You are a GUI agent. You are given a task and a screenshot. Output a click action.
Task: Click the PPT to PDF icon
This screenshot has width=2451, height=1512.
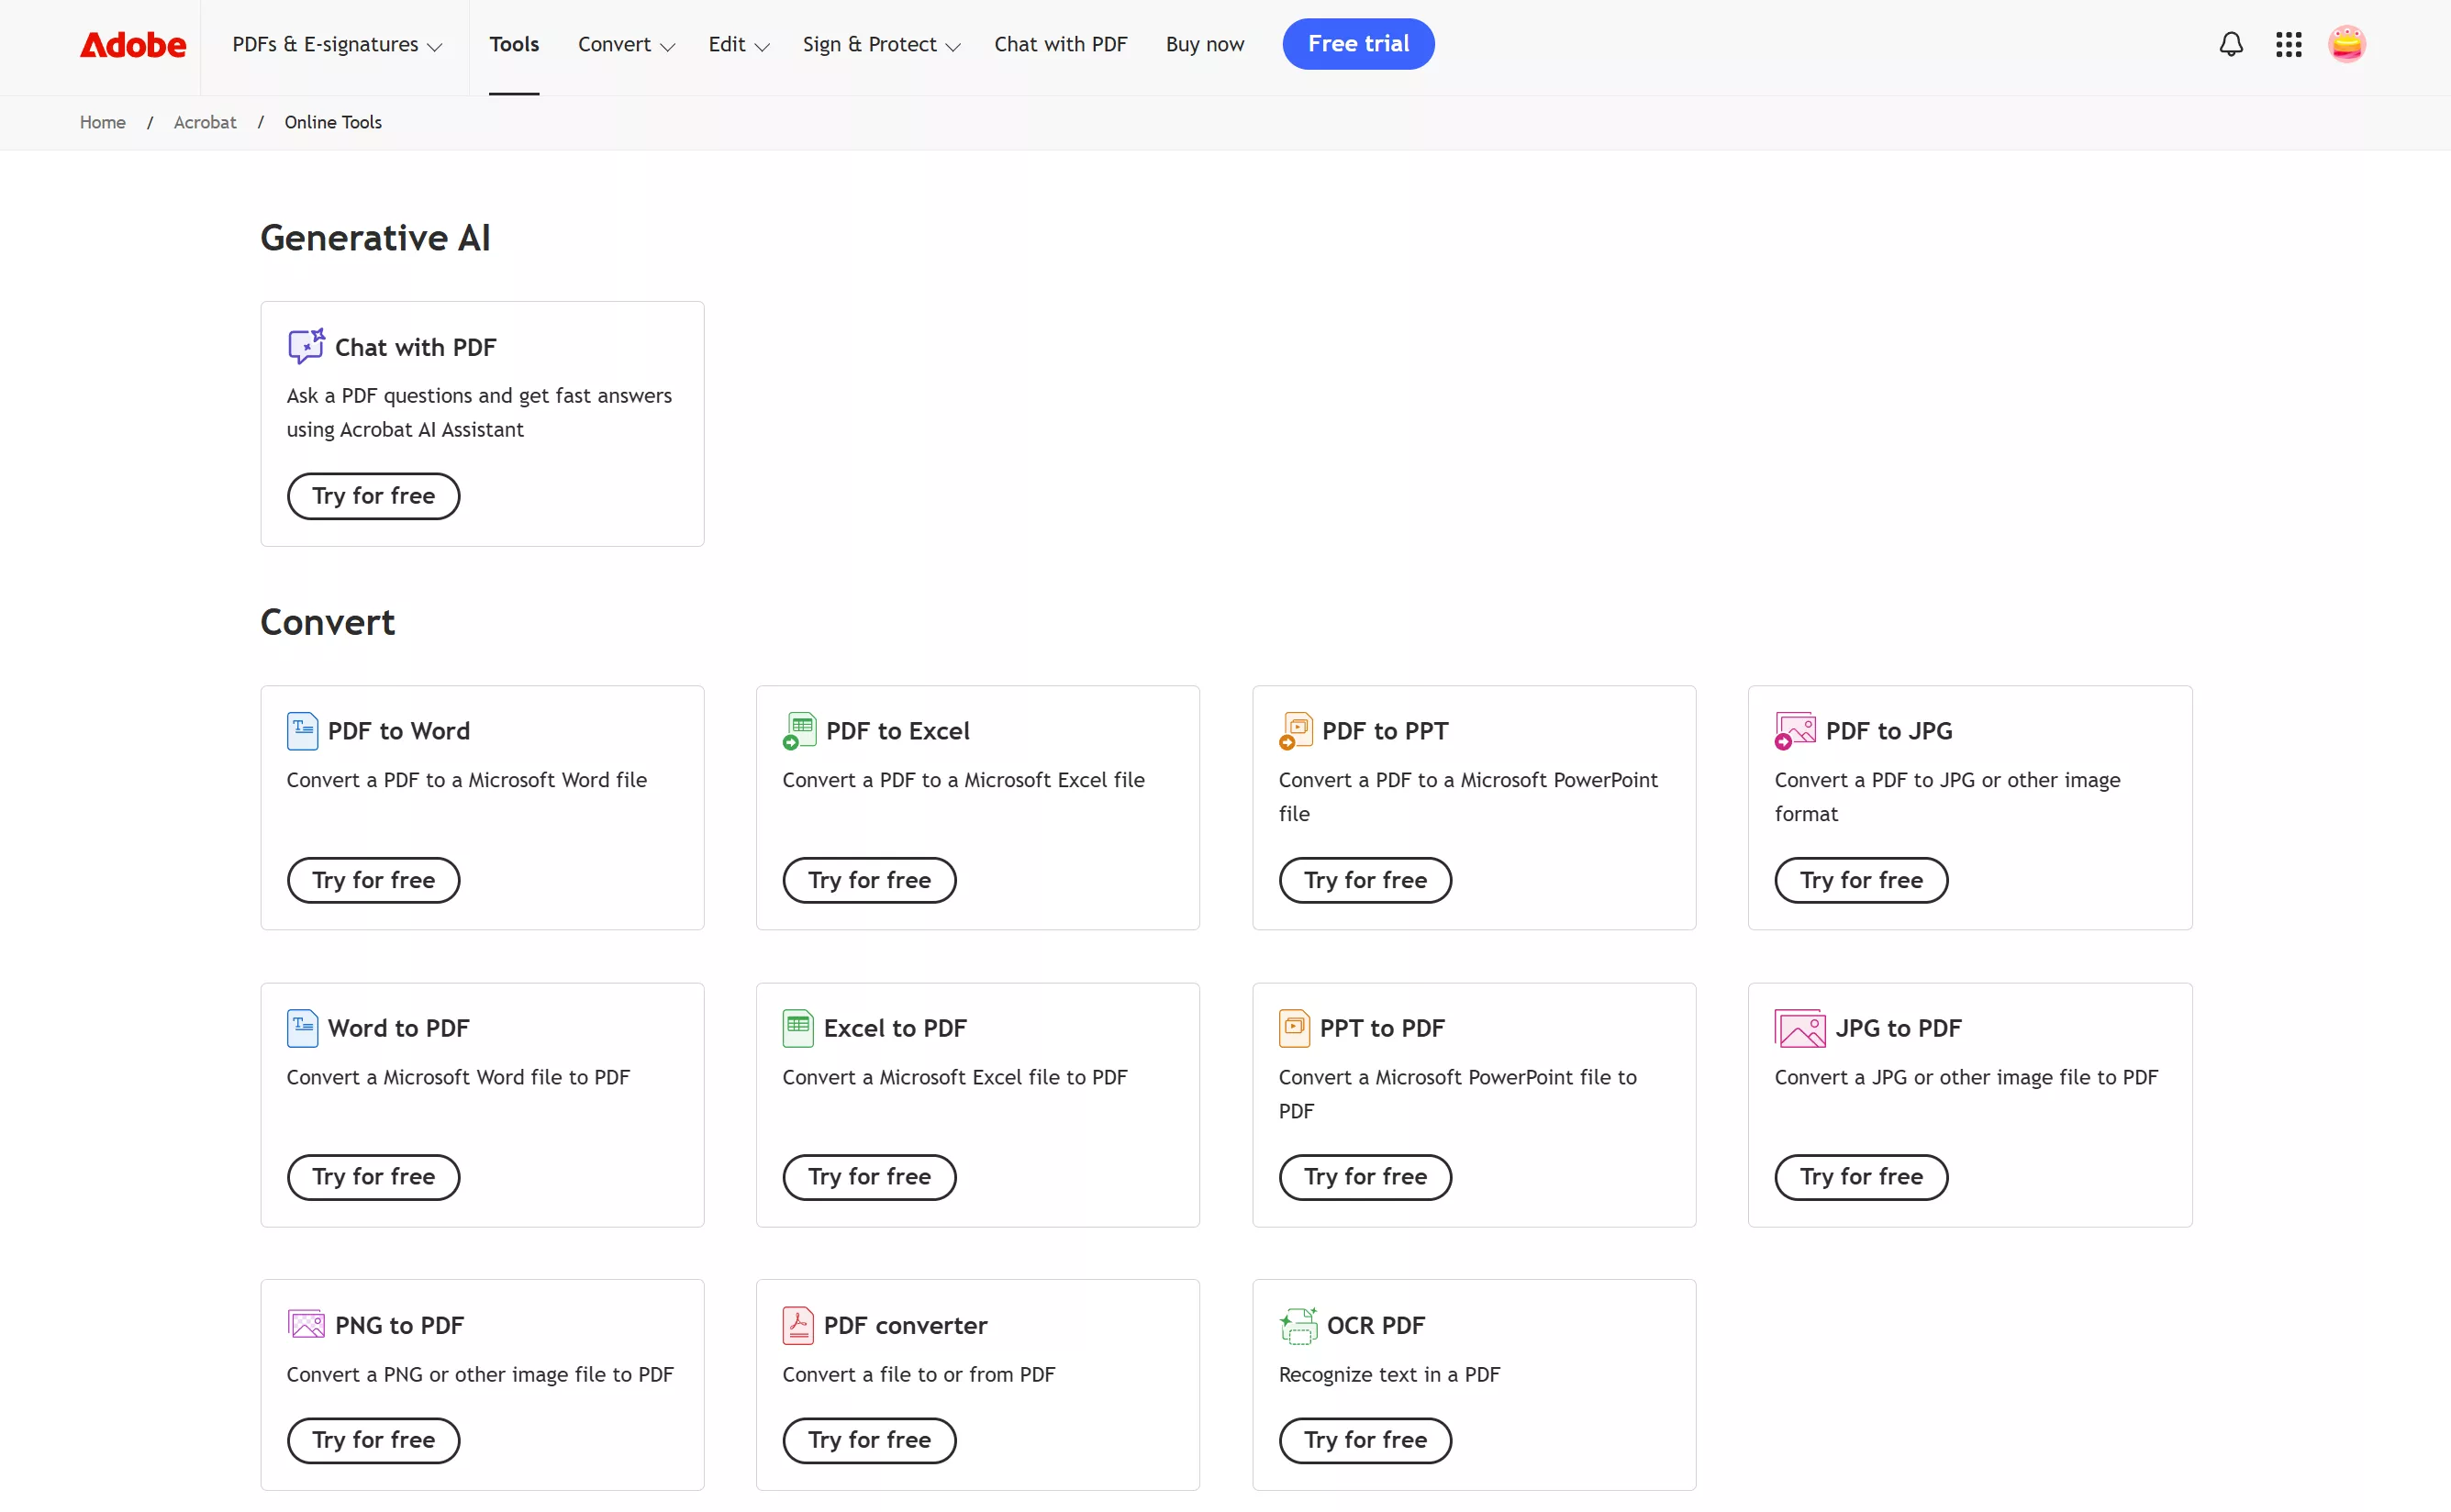tap(1294, 1028)
